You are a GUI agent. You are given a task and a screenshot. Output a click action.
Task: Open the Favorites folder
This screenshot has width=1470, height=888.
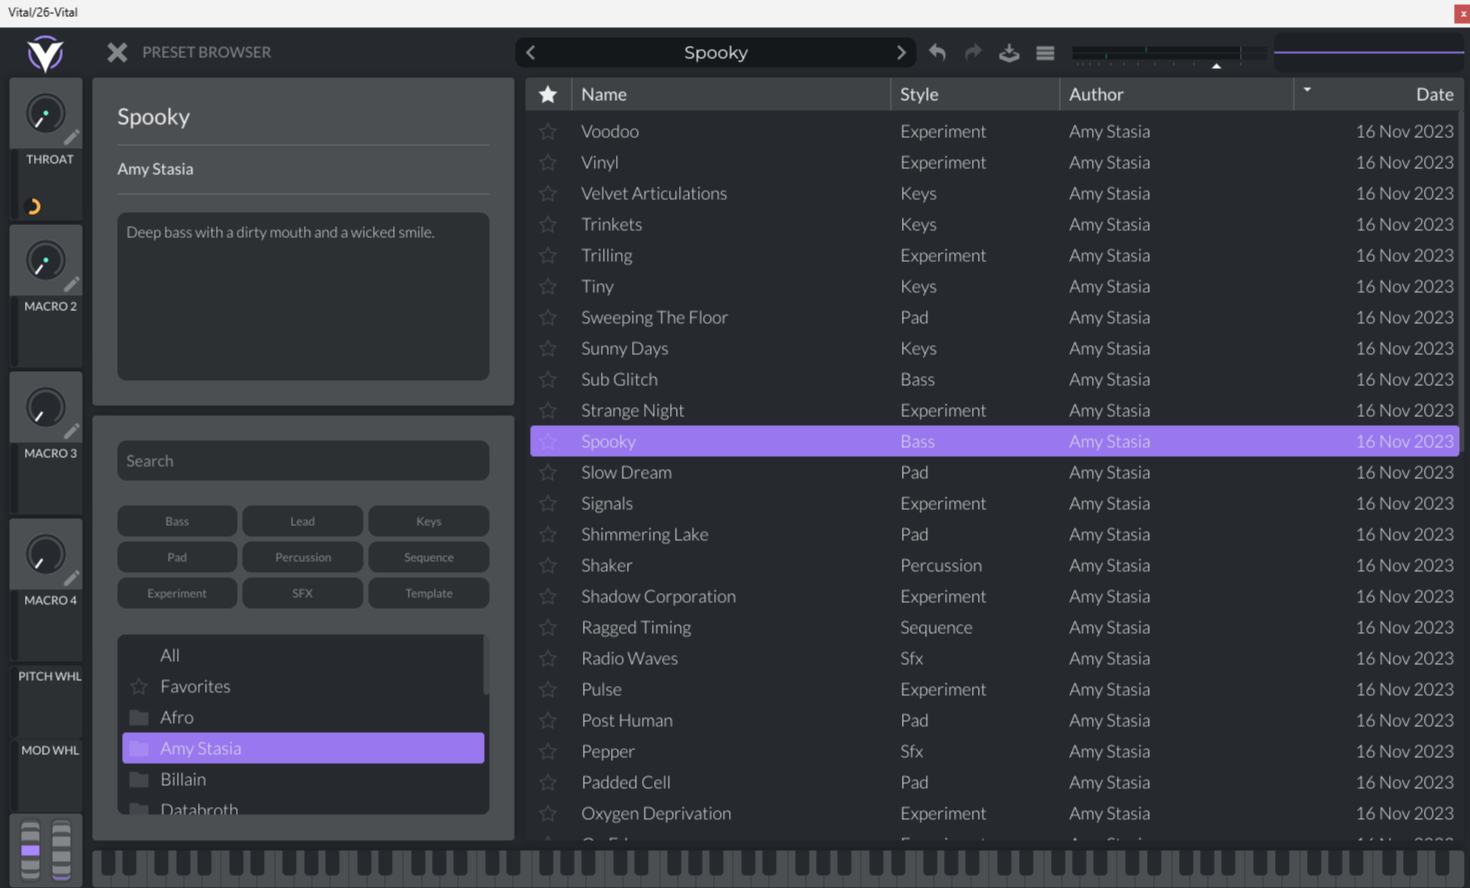click(x=302, y=686)
